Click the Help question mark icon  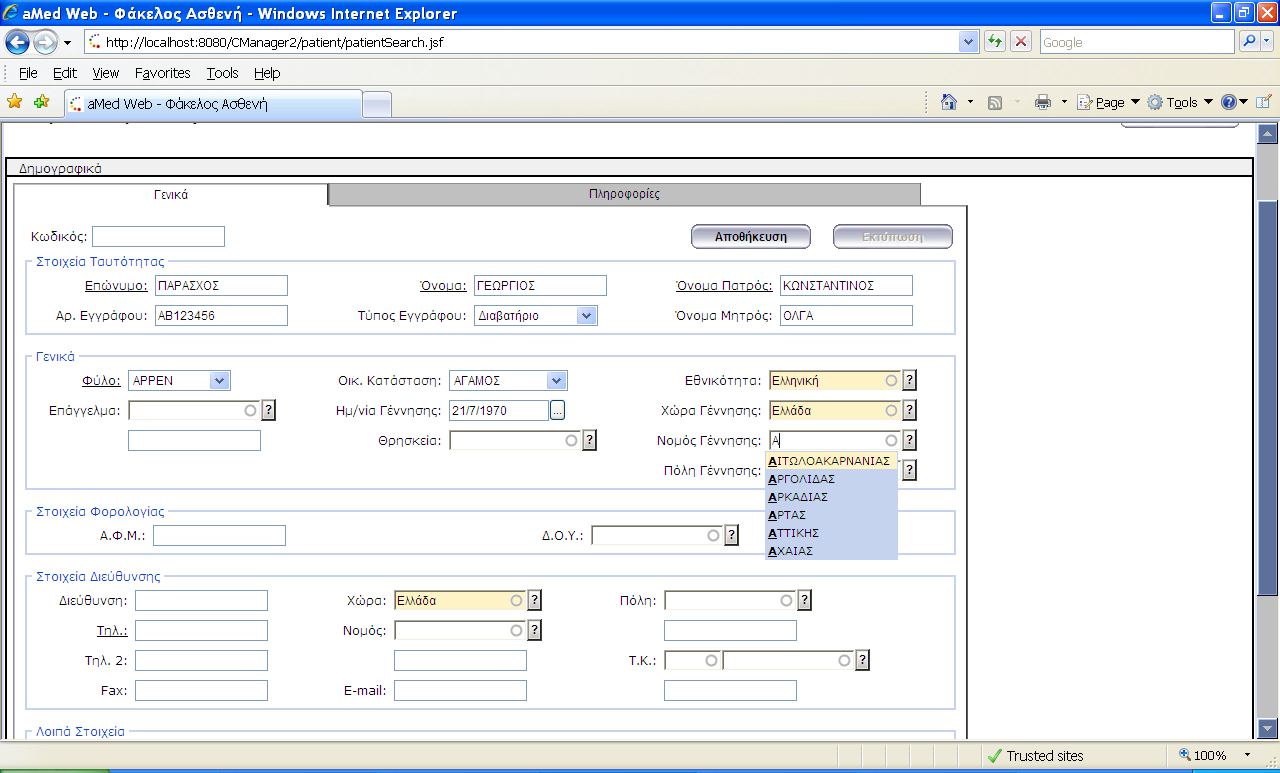pyautogui.click(x=1229, y=102)
